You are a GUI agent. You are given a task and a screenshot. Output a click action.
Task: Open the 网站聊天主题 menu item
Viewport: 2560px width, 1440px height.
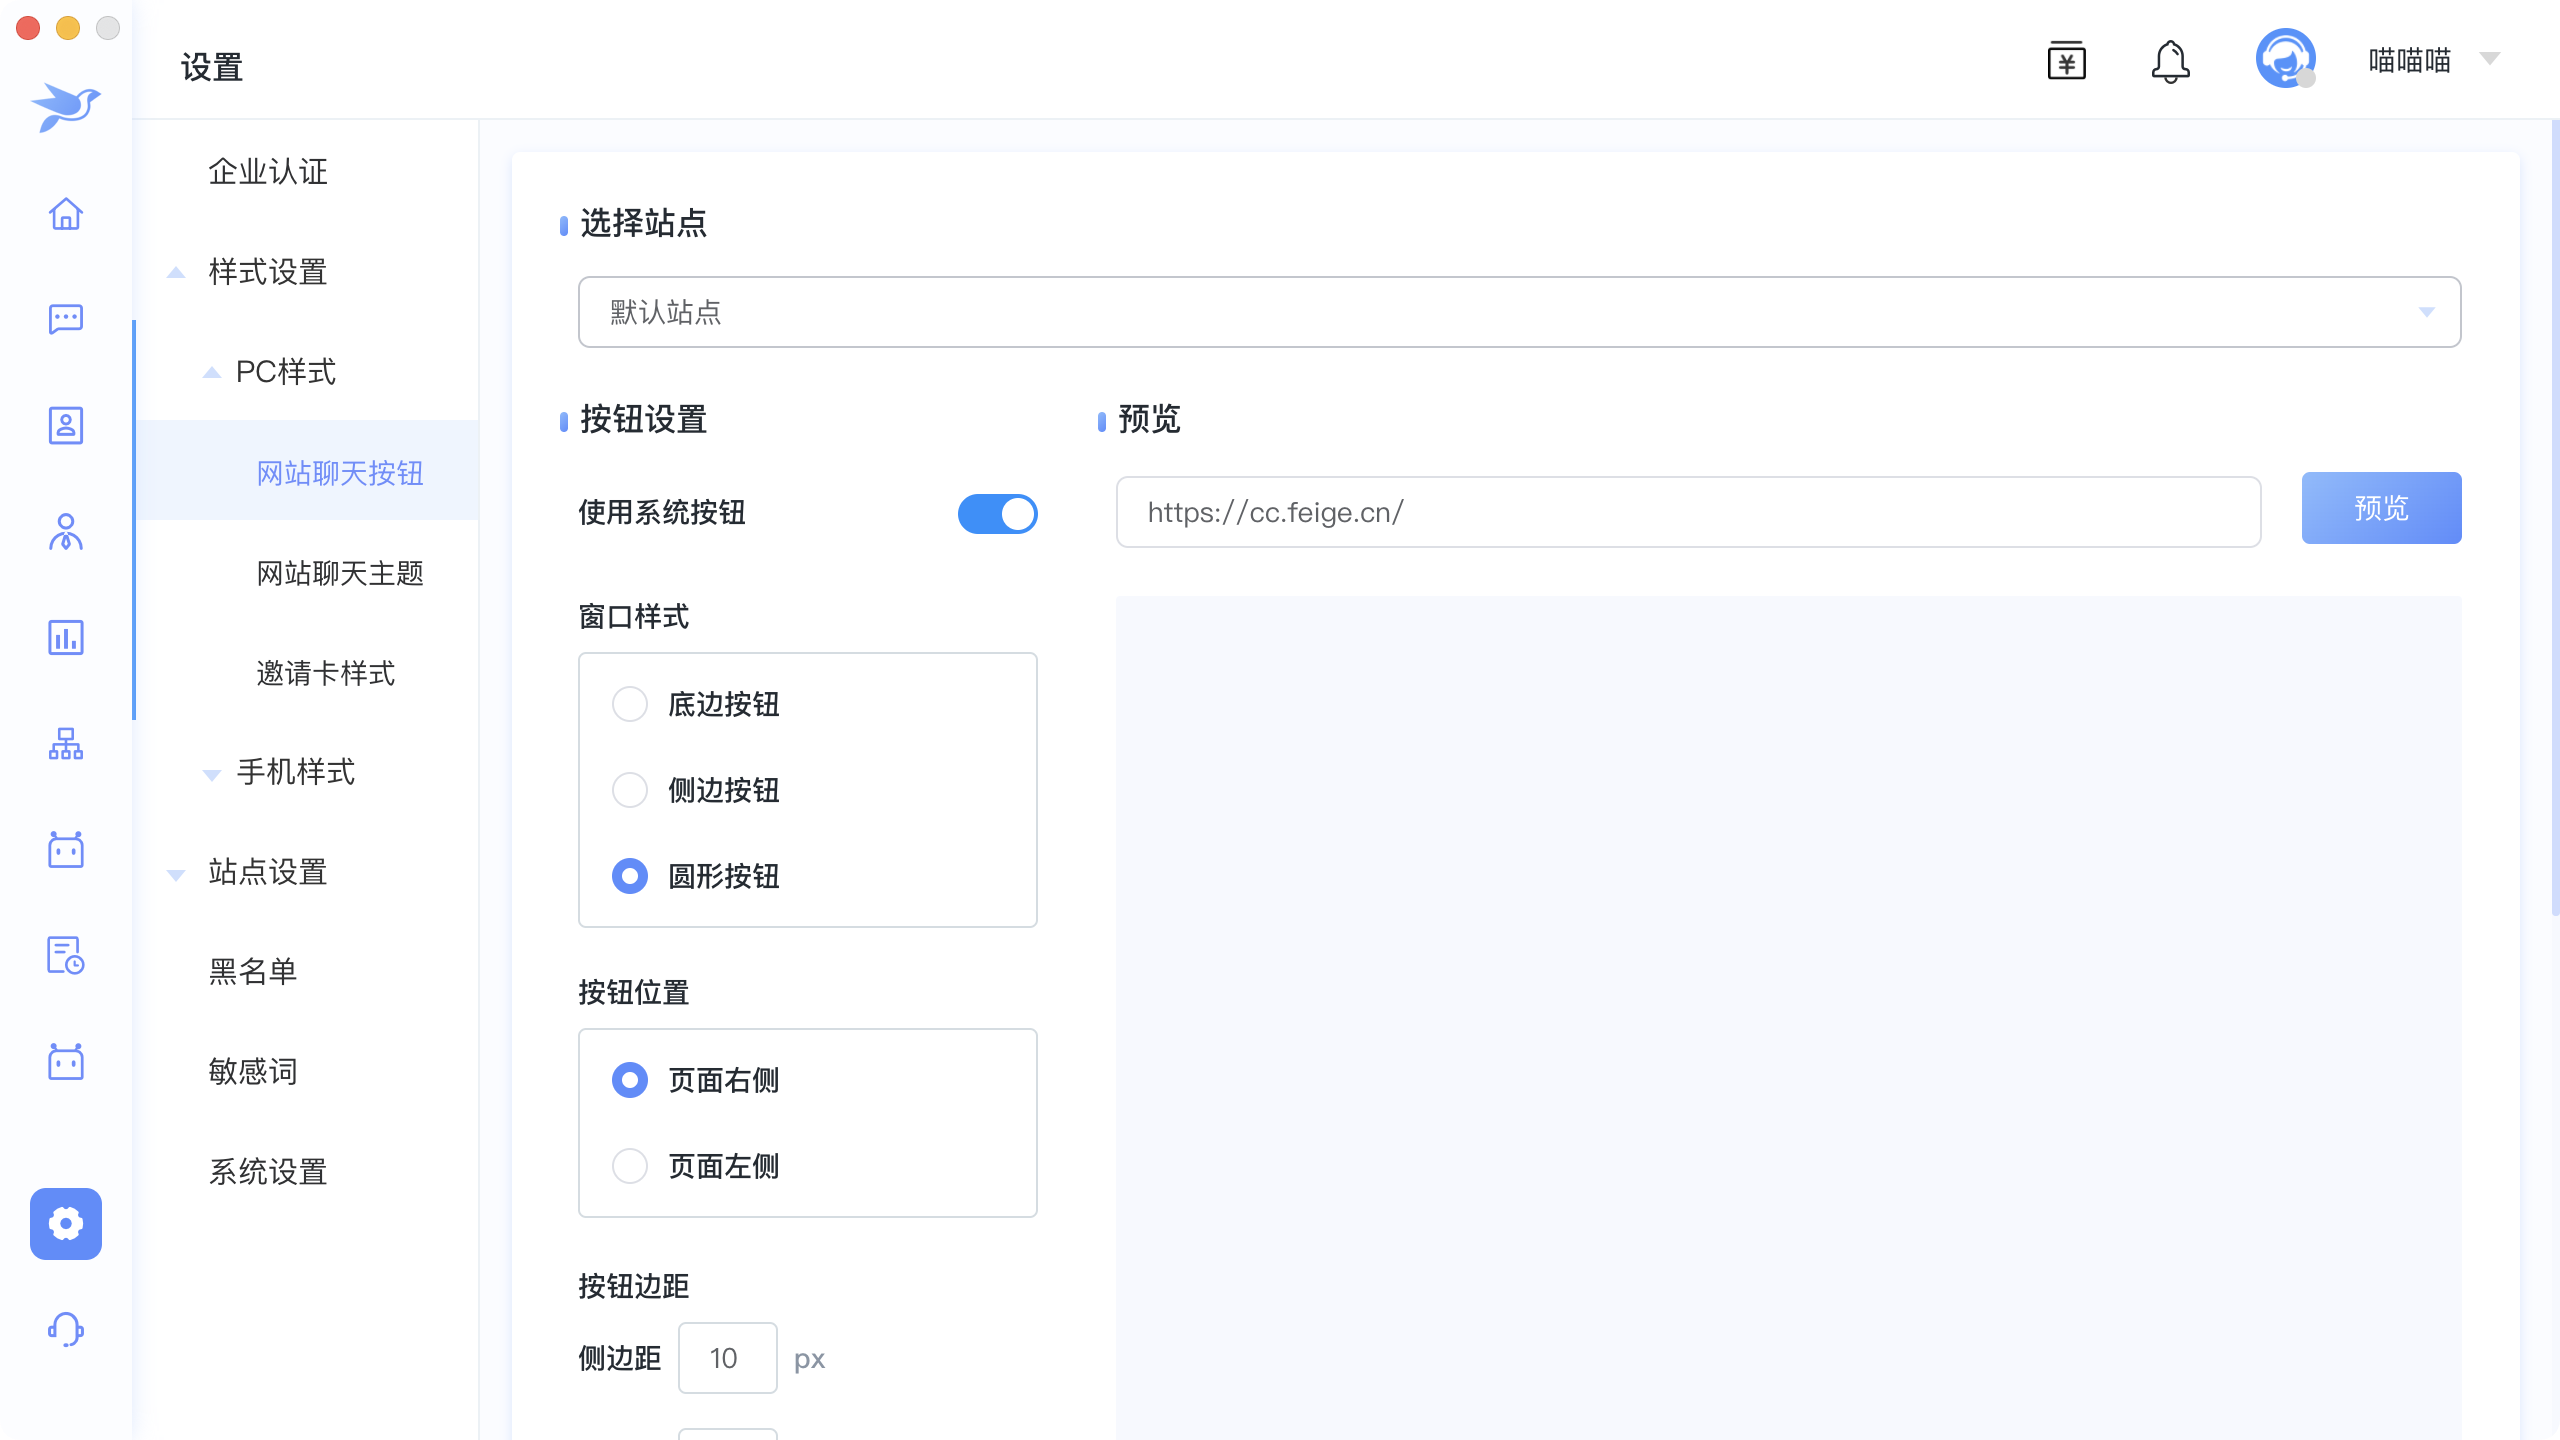[340, 573]
